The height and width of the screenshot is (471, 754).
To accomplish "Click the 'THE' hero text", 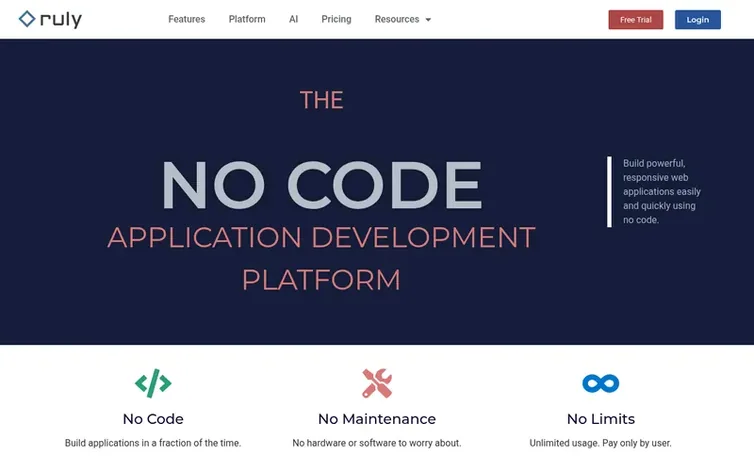I will pos(322,100).
